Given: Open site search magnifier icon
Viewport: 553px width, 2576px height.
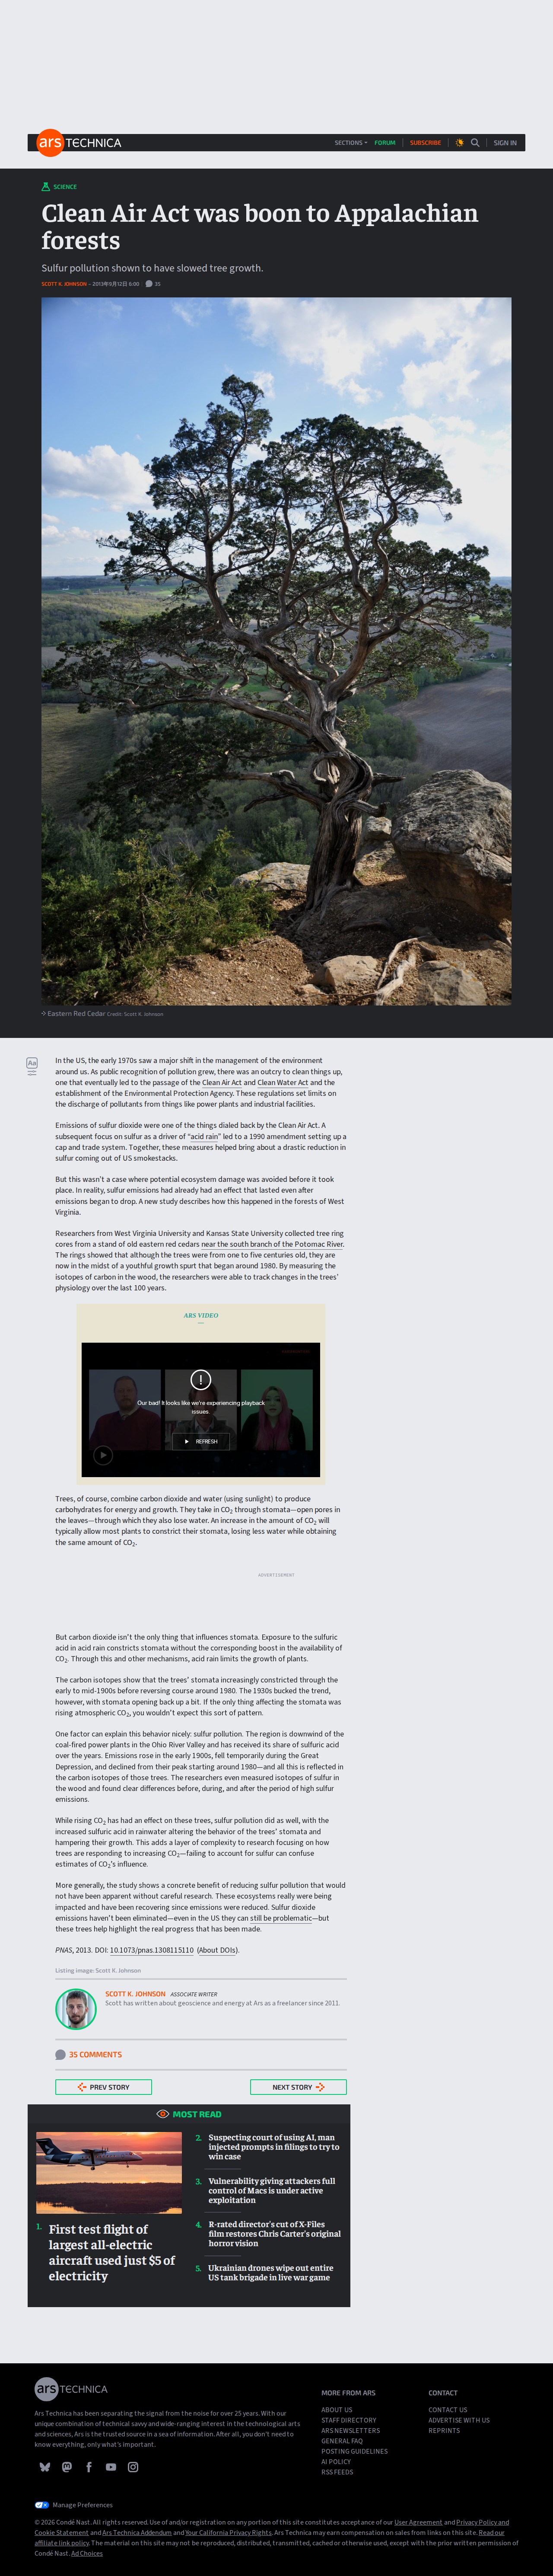Looking at the screenshot, I should tap(475, 143).
